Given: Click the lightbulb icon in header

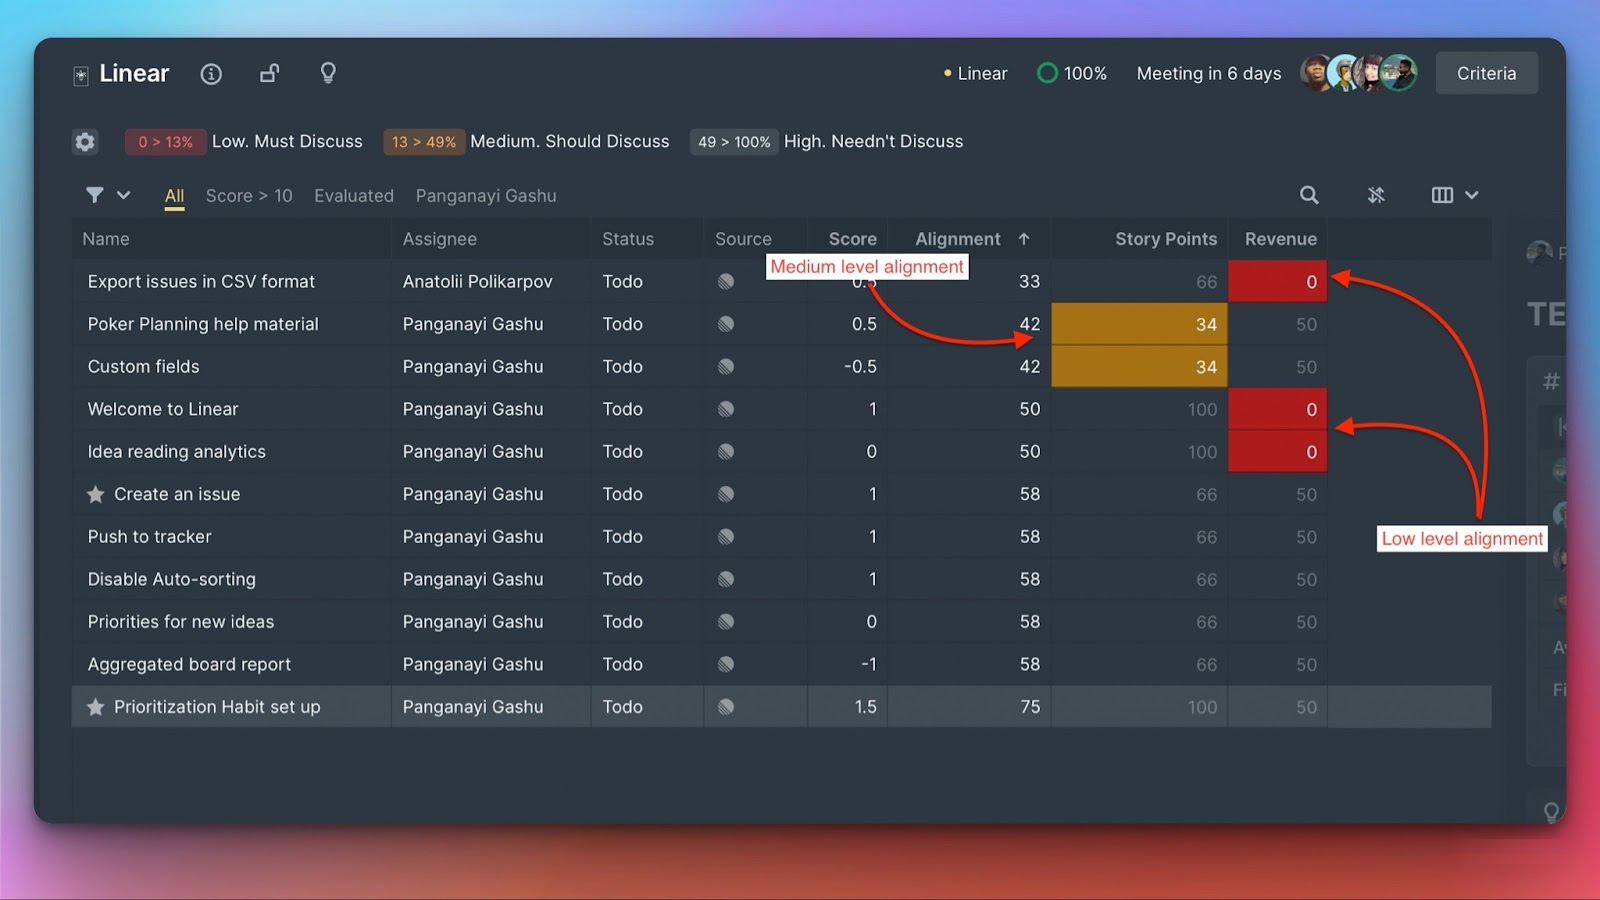Looking at the screenshot, I should (328, 73).
